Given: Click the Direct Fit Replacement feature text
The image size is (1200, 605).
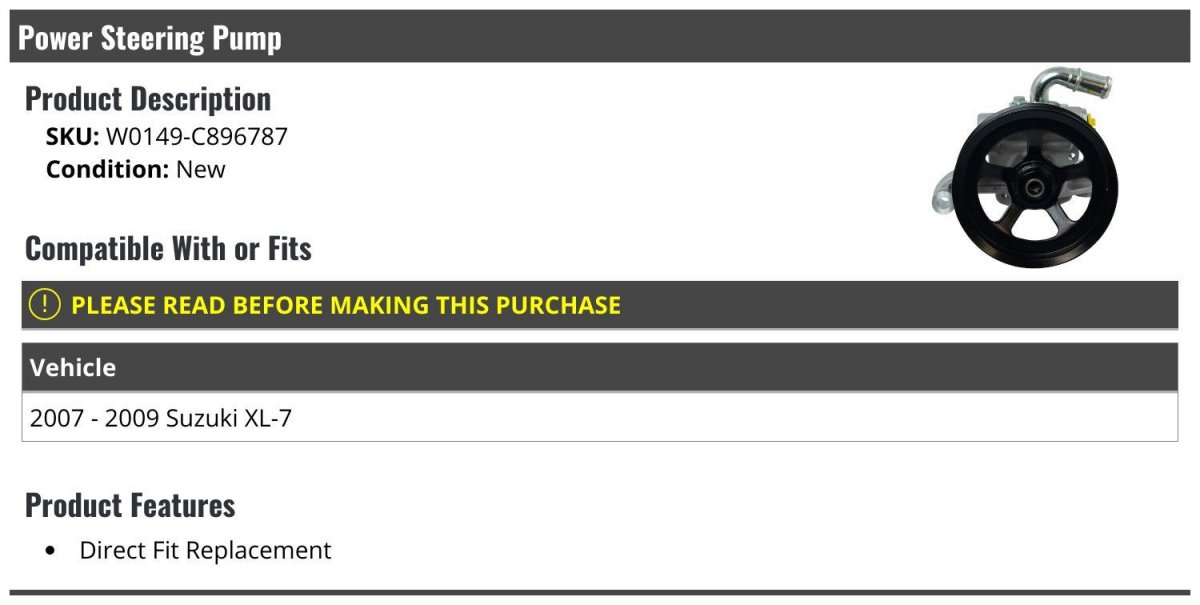Looking at the screenshot, I should pyautogui.click(x=205, y=550).
